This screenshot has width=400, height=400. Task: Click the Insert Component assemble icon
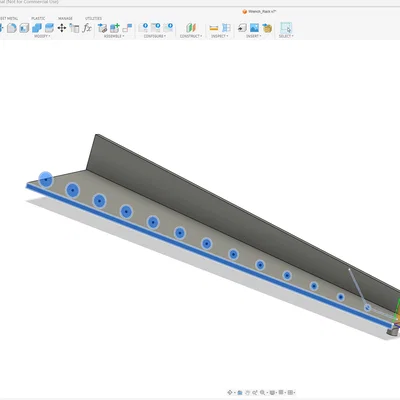coord(102,28)
